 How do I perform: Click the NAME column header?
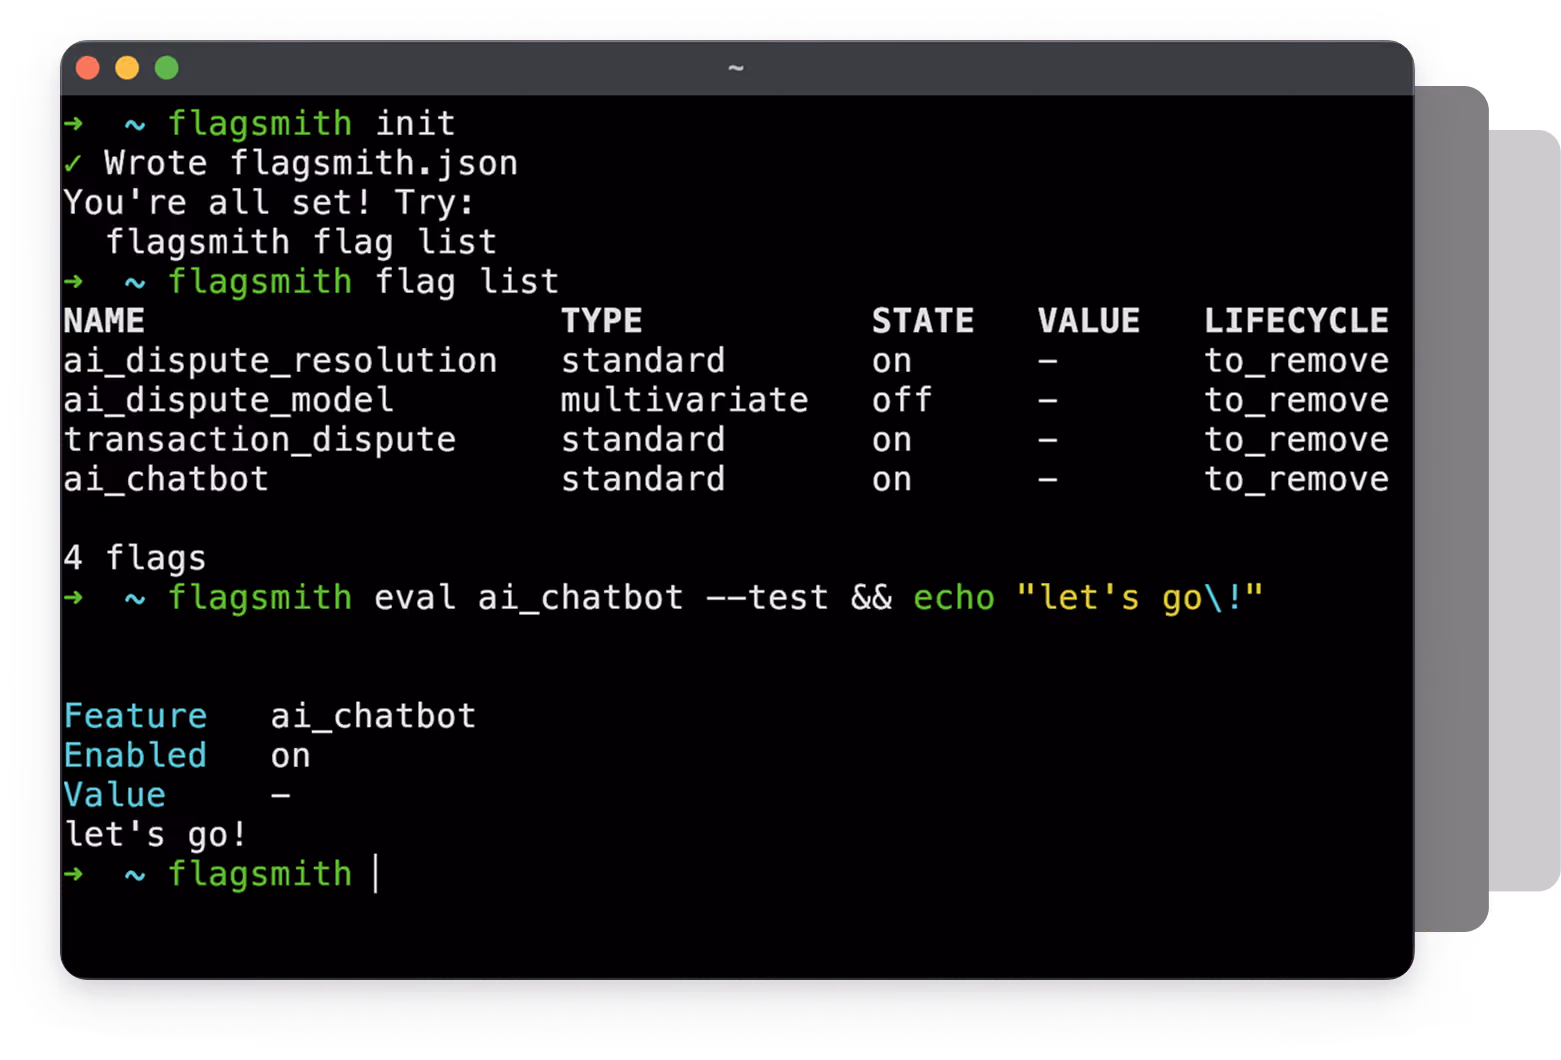[104, 321]
